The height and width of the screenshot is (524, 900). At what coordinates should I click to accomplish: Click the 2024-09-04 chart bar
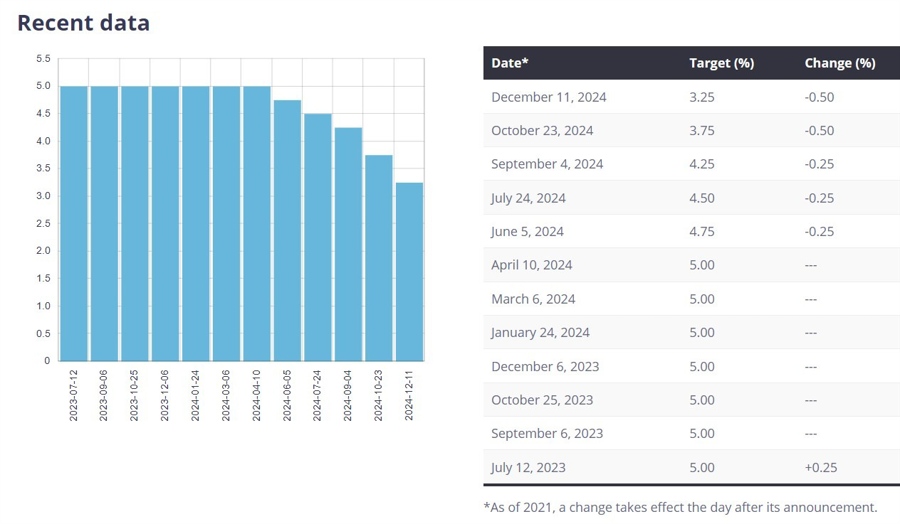[348, 244]
